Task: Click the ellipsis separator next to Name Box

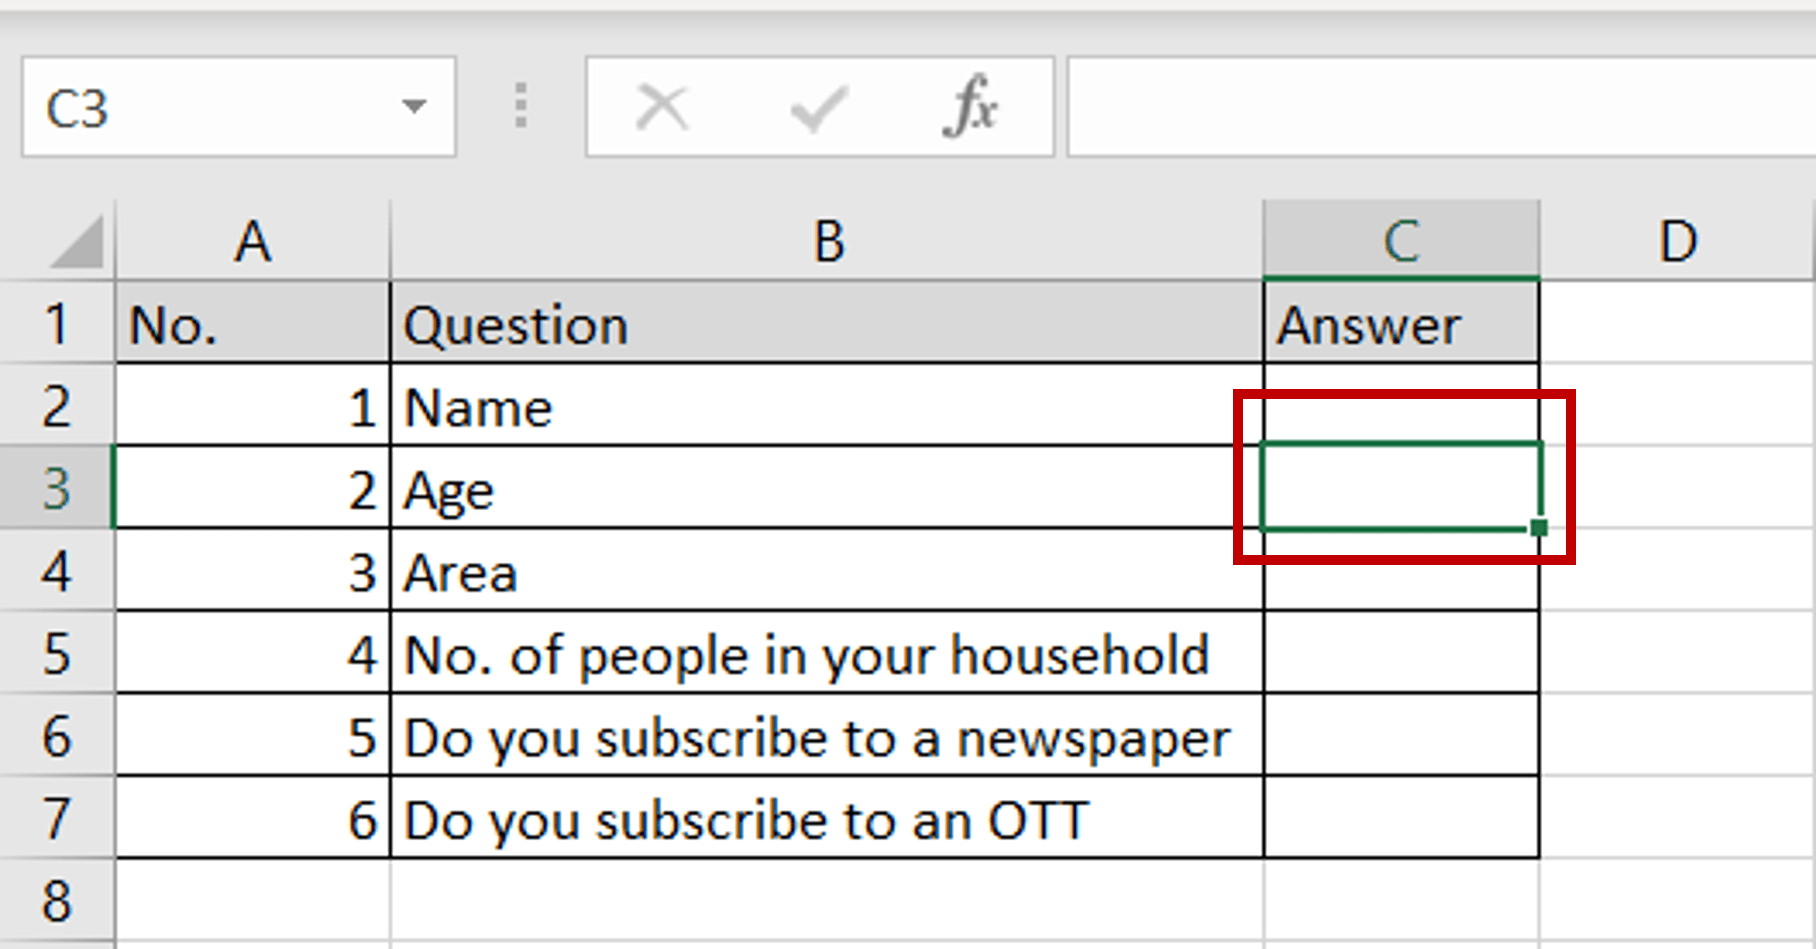Action: [x=521, y=107]
